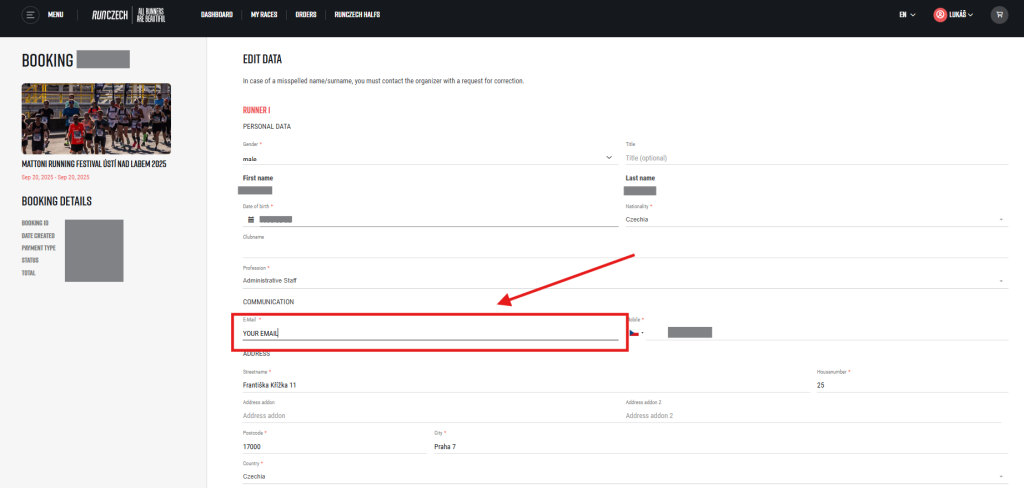1024x488 pixels.
Task: Click the Mobile number input field
Action: click(829, 333)
